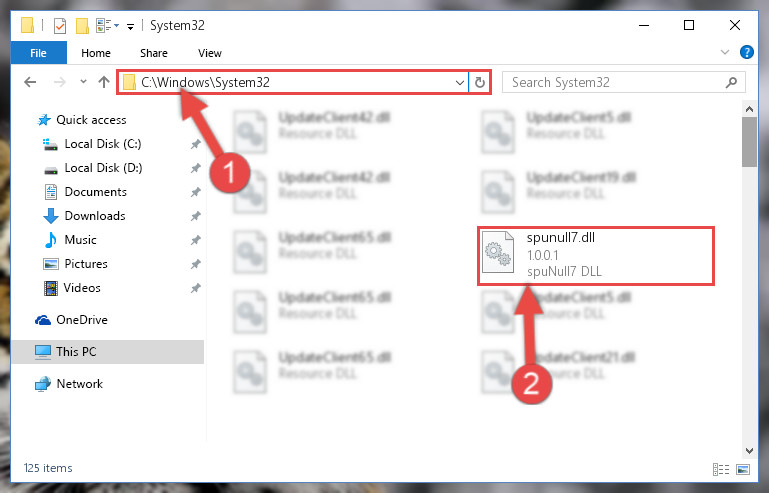The height and width of the screenshot is (493, 769).
Task: Refresh the System32 folder view
Action: pyautogui.click(x=480, y=82)
